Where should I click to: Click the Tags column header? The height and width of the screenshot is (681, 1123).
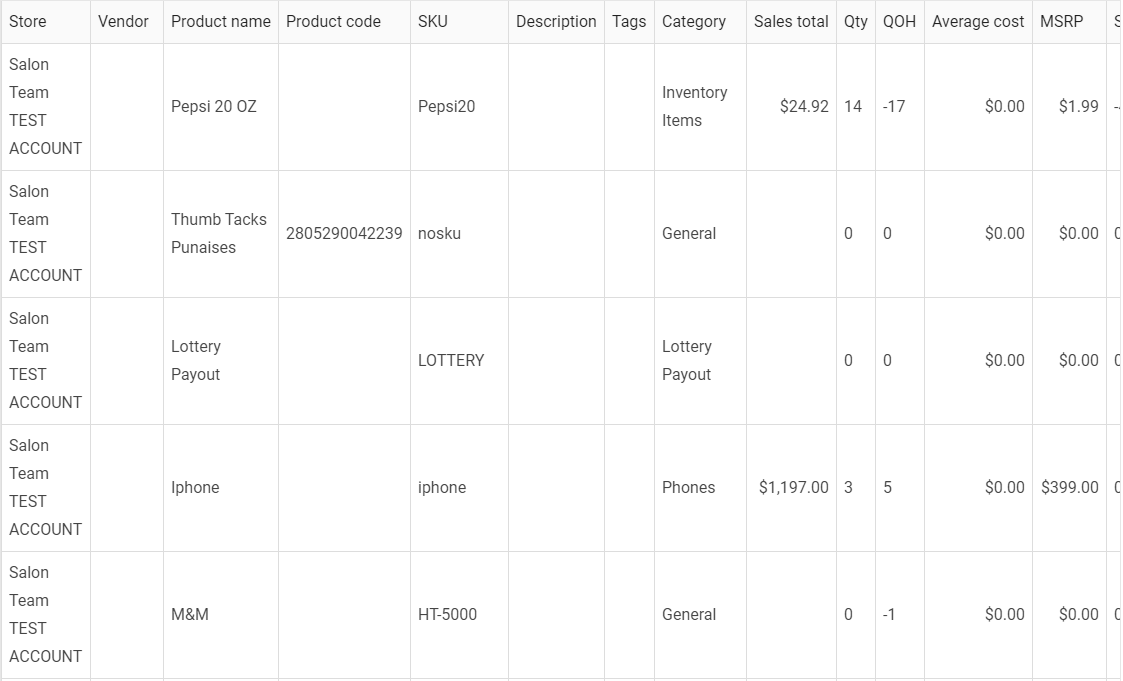[x=629, y=21]
